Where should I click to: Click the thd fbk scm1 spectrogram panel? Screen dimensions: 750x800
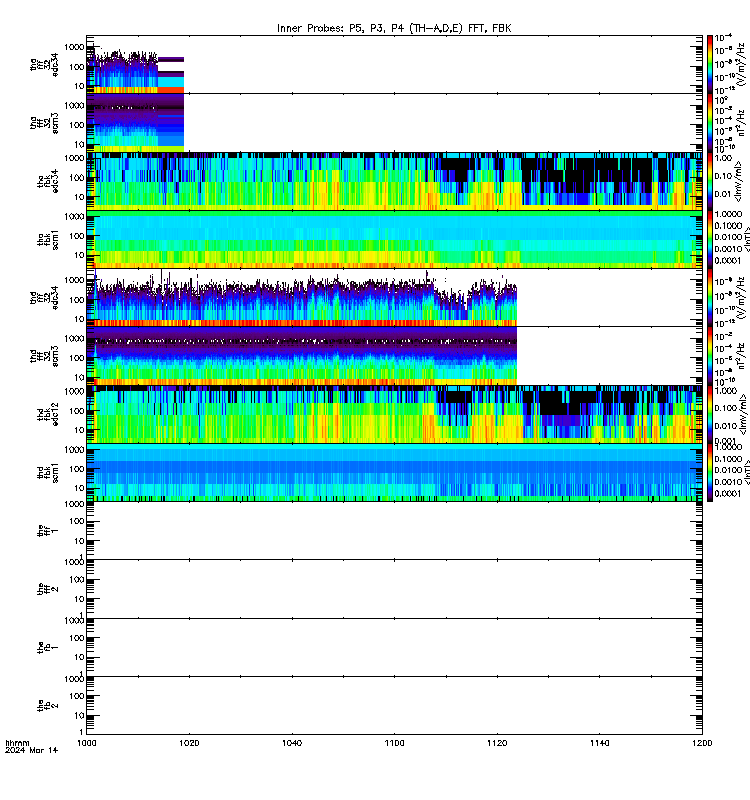click(x=394, y=472)
